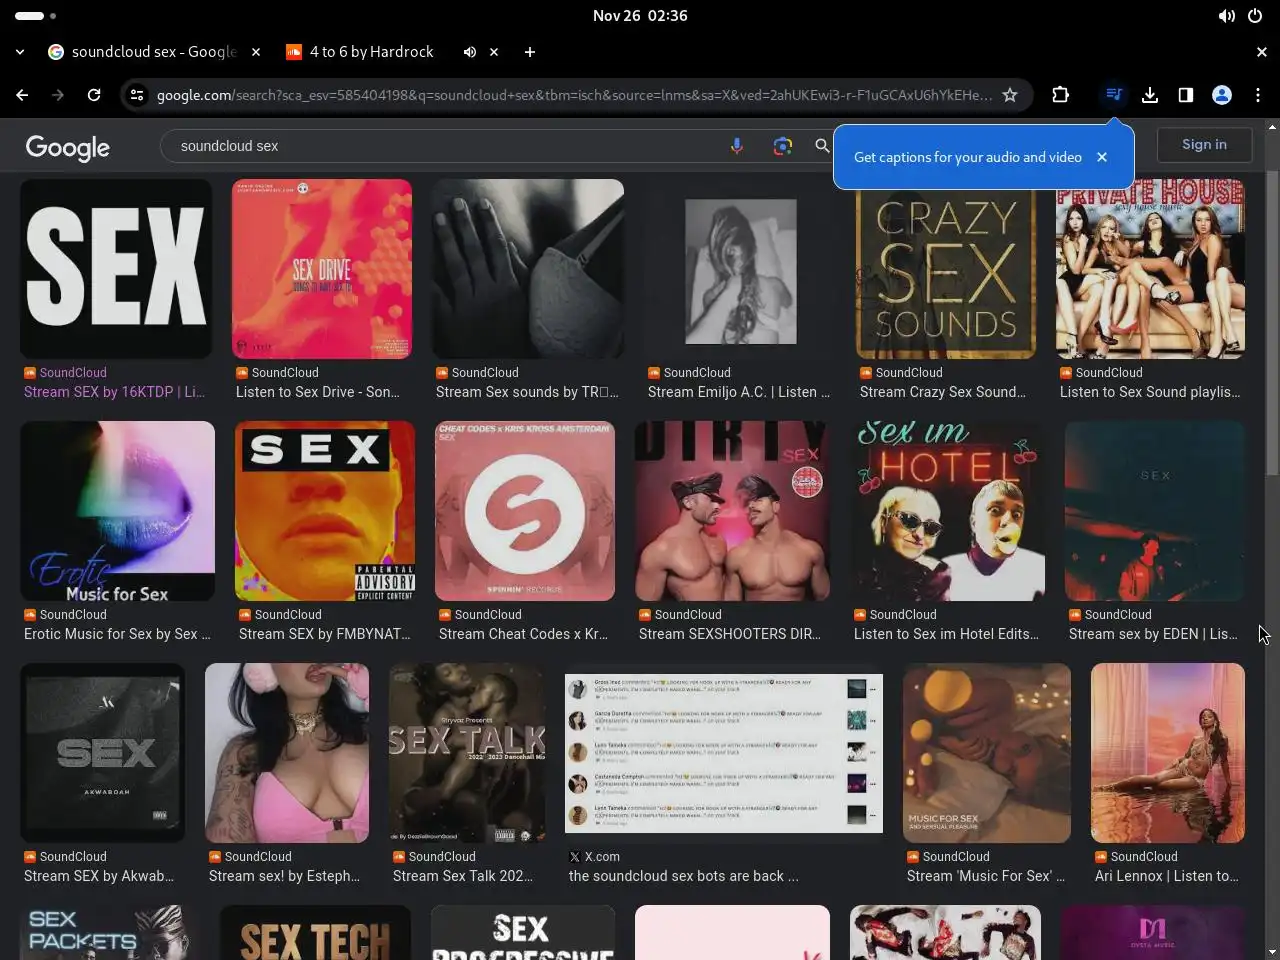Viewport: 1280px width, 960px height.
Task: Open 'Ari Lennox | Listen to...' link
Action: 1167,876
